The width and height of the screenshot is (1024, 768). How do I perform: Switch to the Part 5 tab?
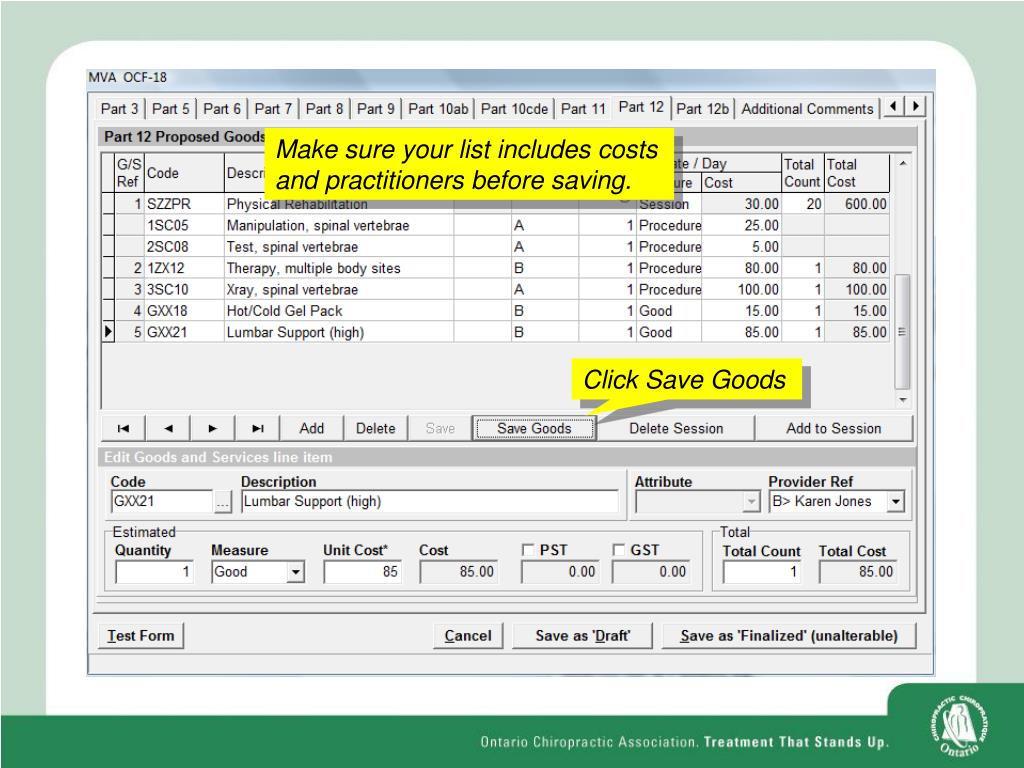pyautogui.click(x=170, y=109)
